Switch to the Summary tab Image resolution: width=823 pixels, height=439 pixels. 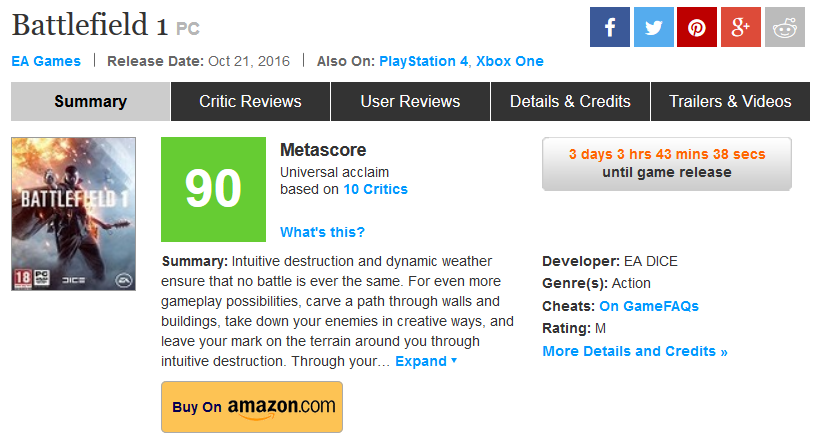(x=90, y=101)
